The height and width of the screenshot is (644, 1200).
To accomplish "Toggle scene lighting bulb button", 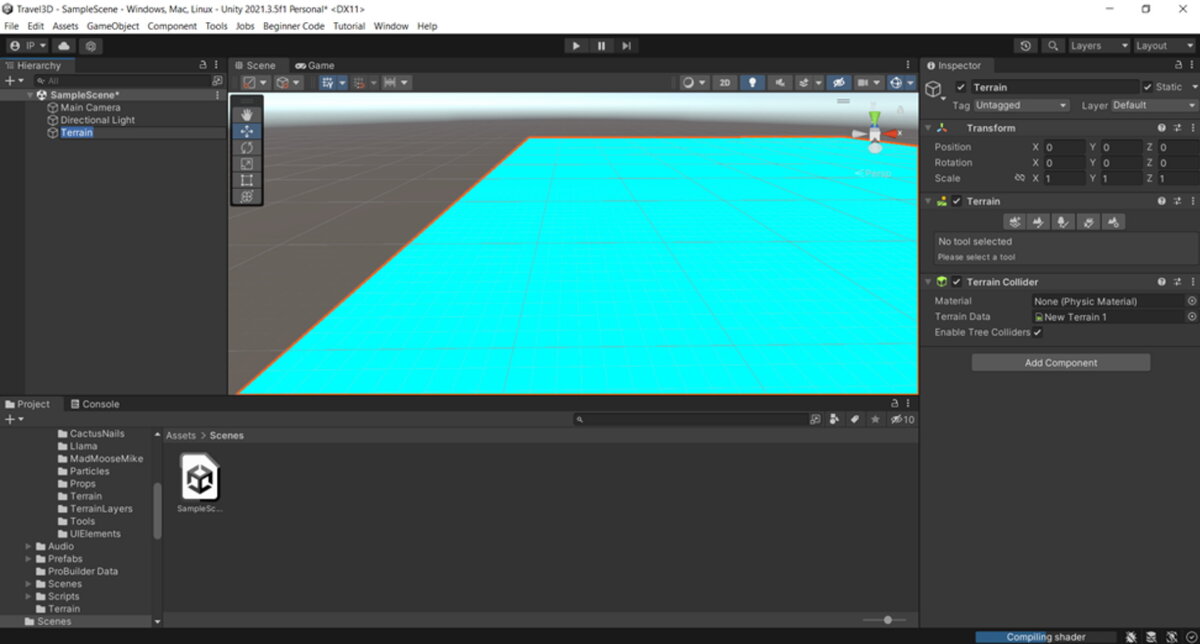I will click(753, 83).
